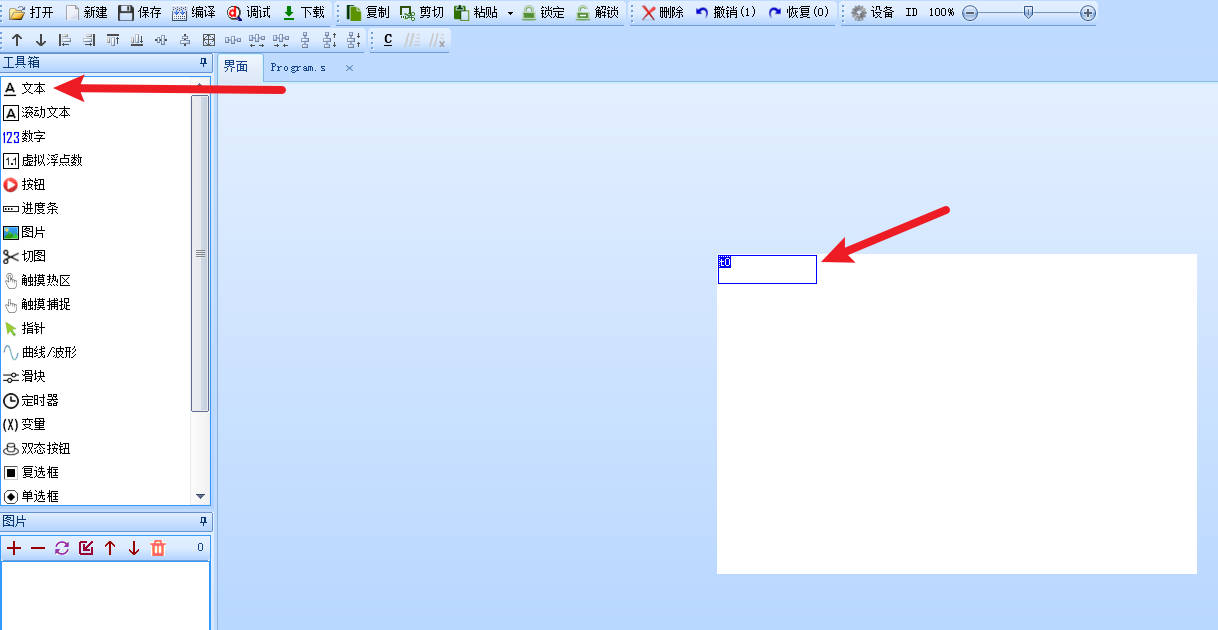Viewport: 1218px width, 630px height.
Task: Select the t0 text box on canvas
Action: 767,270
